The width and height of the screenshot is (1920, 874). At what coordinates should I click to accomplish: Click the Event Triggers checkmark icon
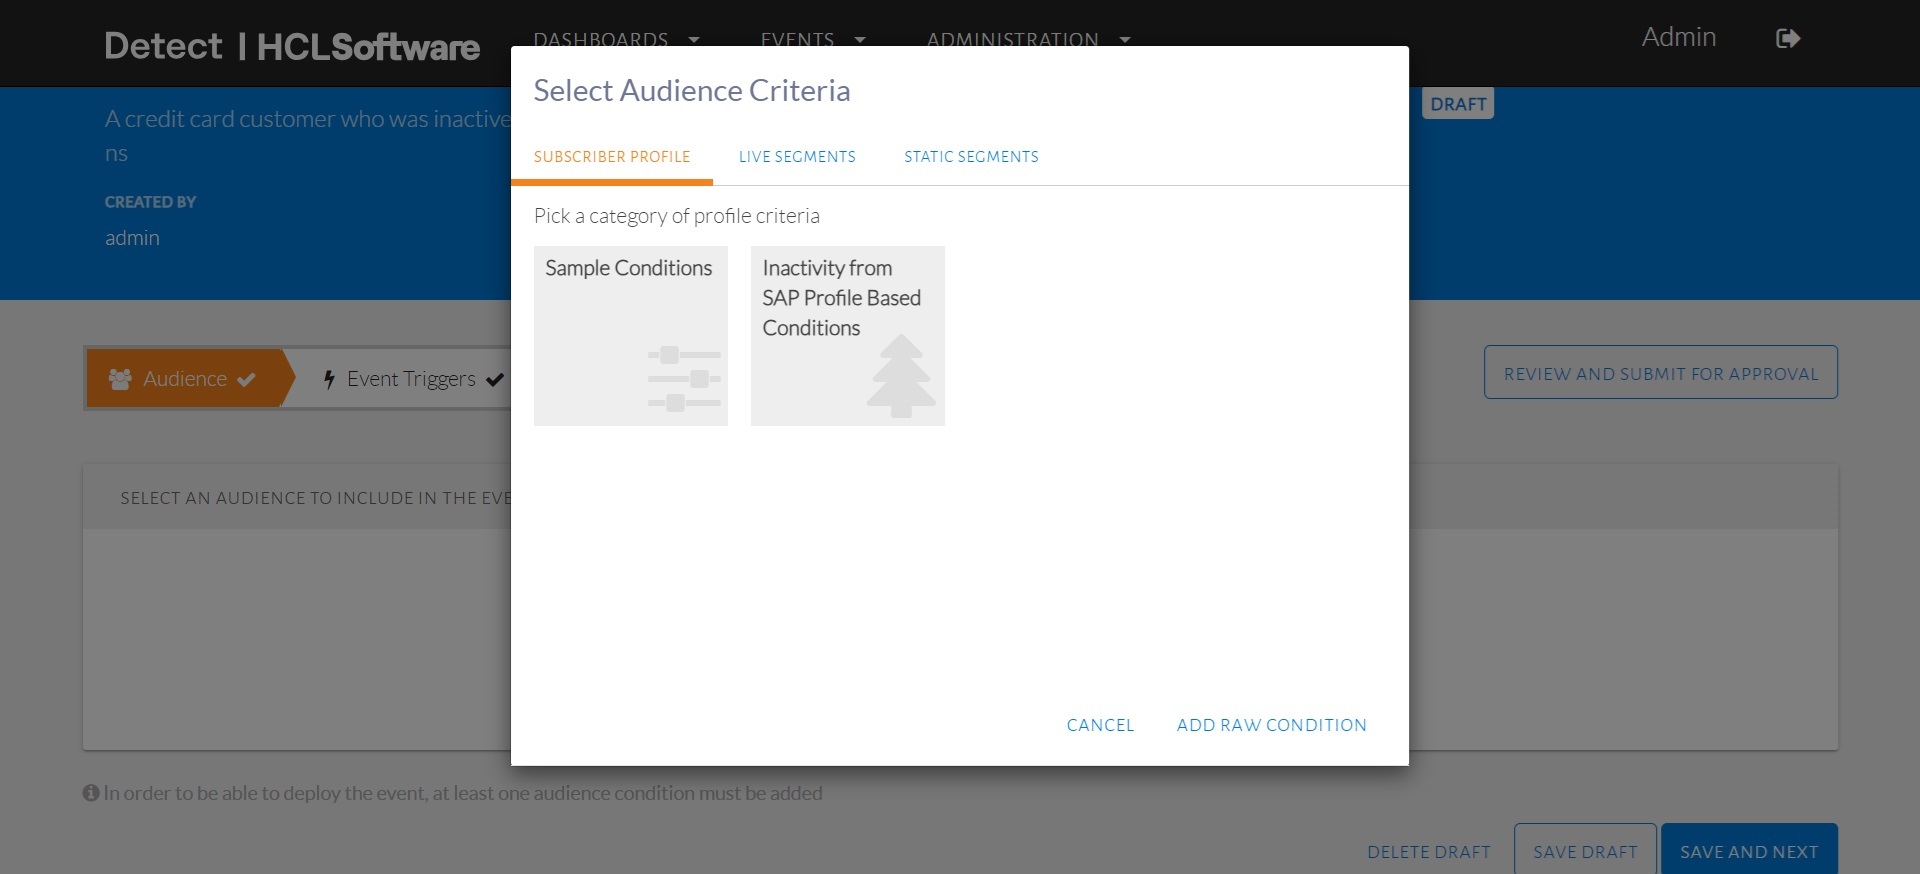[494, 379]
